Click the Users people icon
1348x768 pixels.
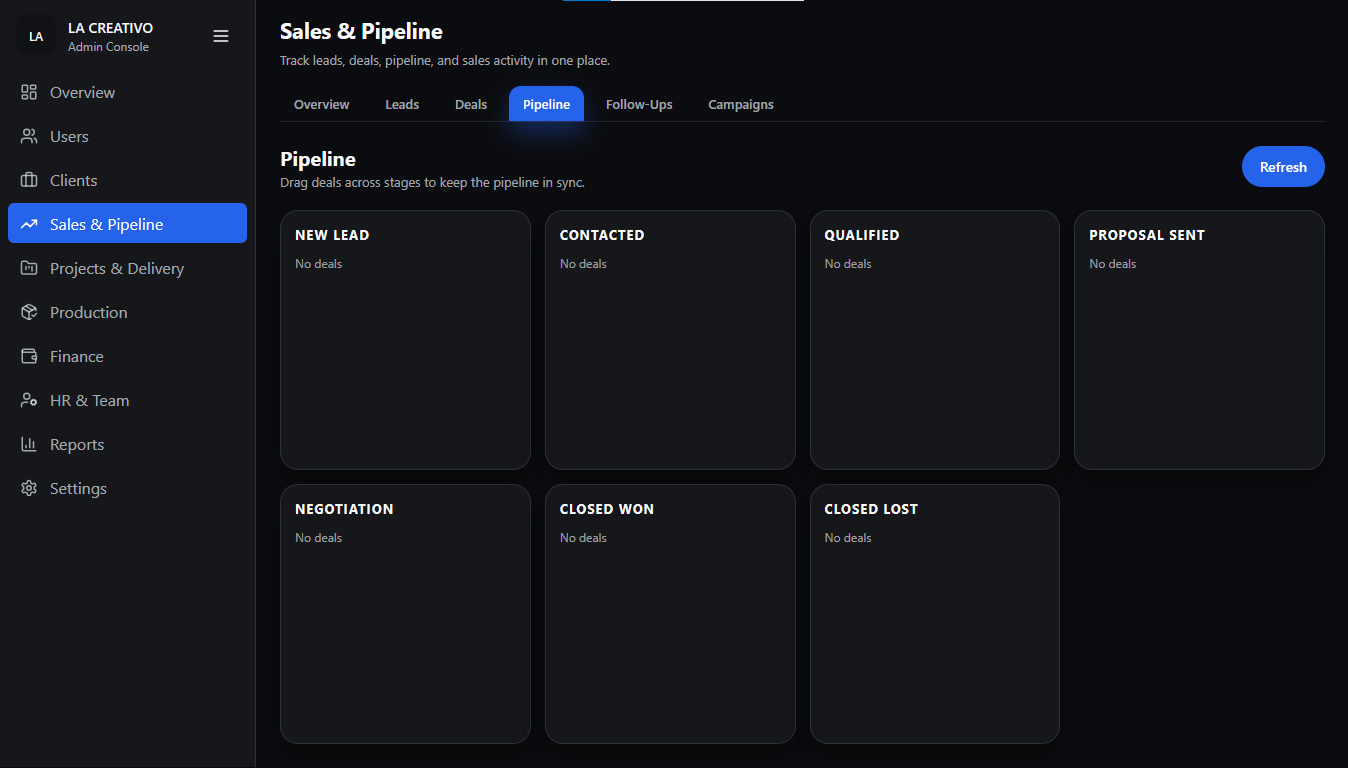29,136
